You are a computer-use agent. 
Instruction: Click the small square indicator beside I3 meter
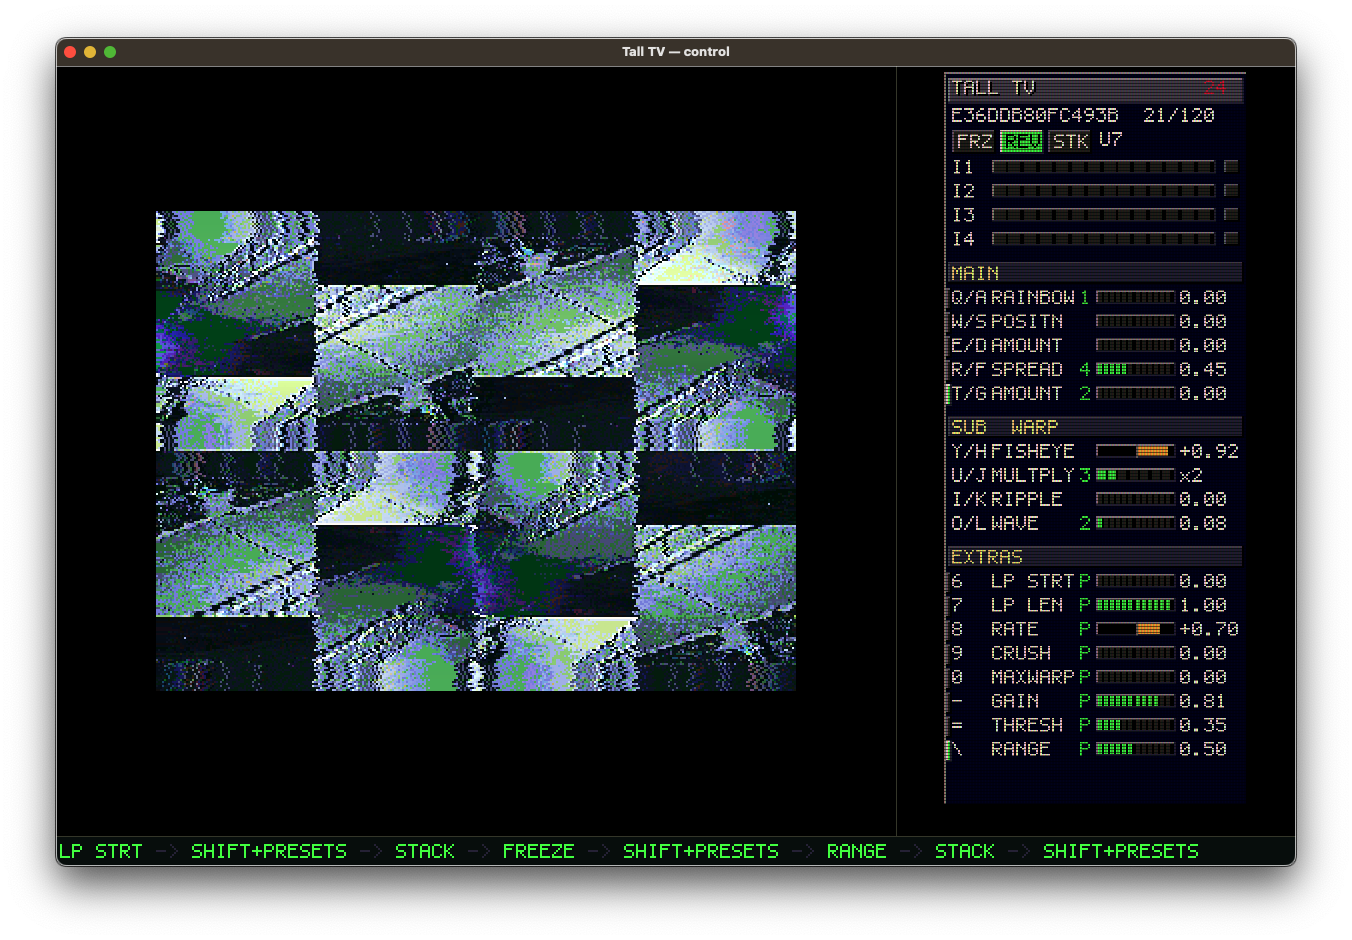[x=1231, y=215]
